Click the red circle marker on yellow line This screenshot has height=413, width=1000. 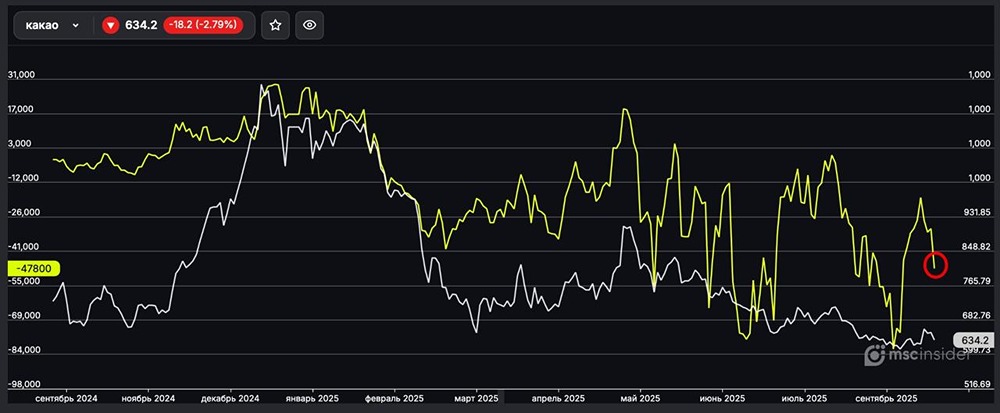(936, 265)
